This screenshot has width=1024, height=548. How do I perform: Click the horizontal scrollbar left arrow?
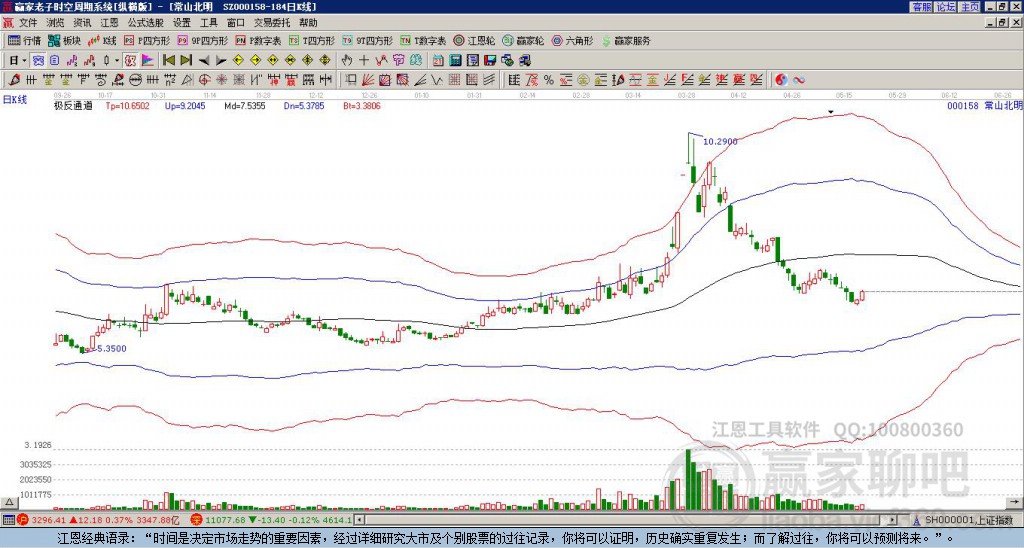[360, 520]
